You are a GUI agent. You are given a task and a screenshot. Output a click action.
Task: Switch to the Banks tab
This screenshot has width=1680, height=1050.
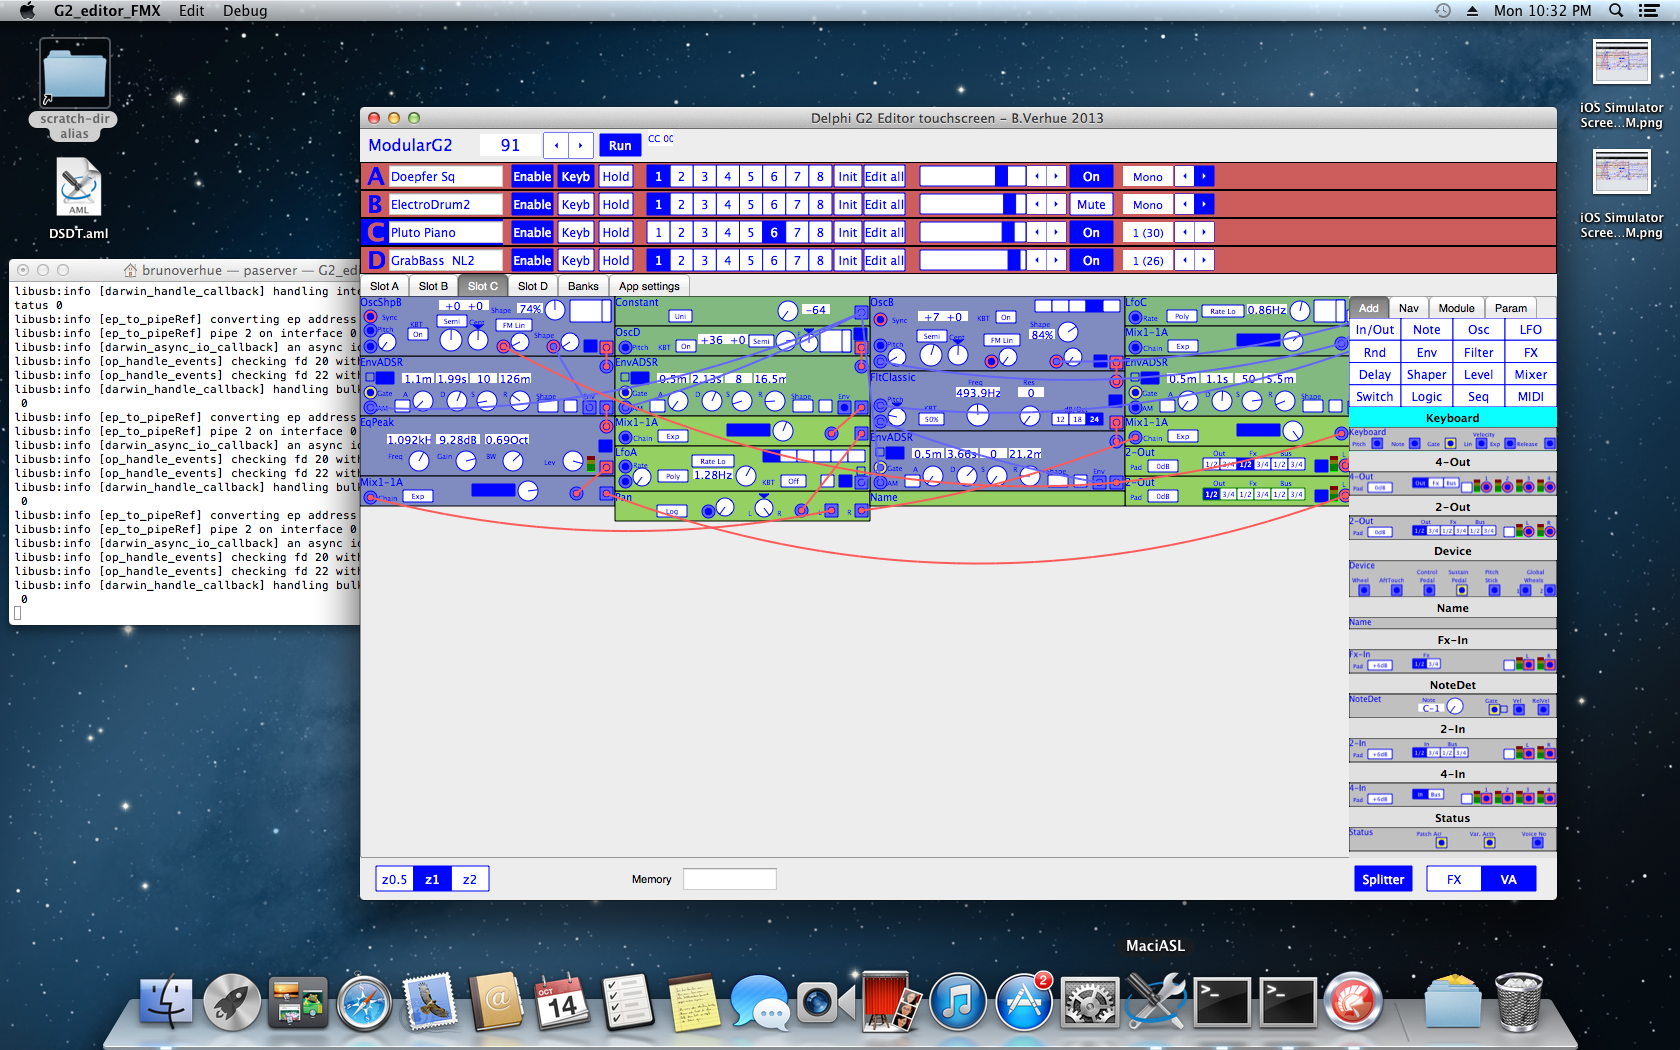(583, 286)
